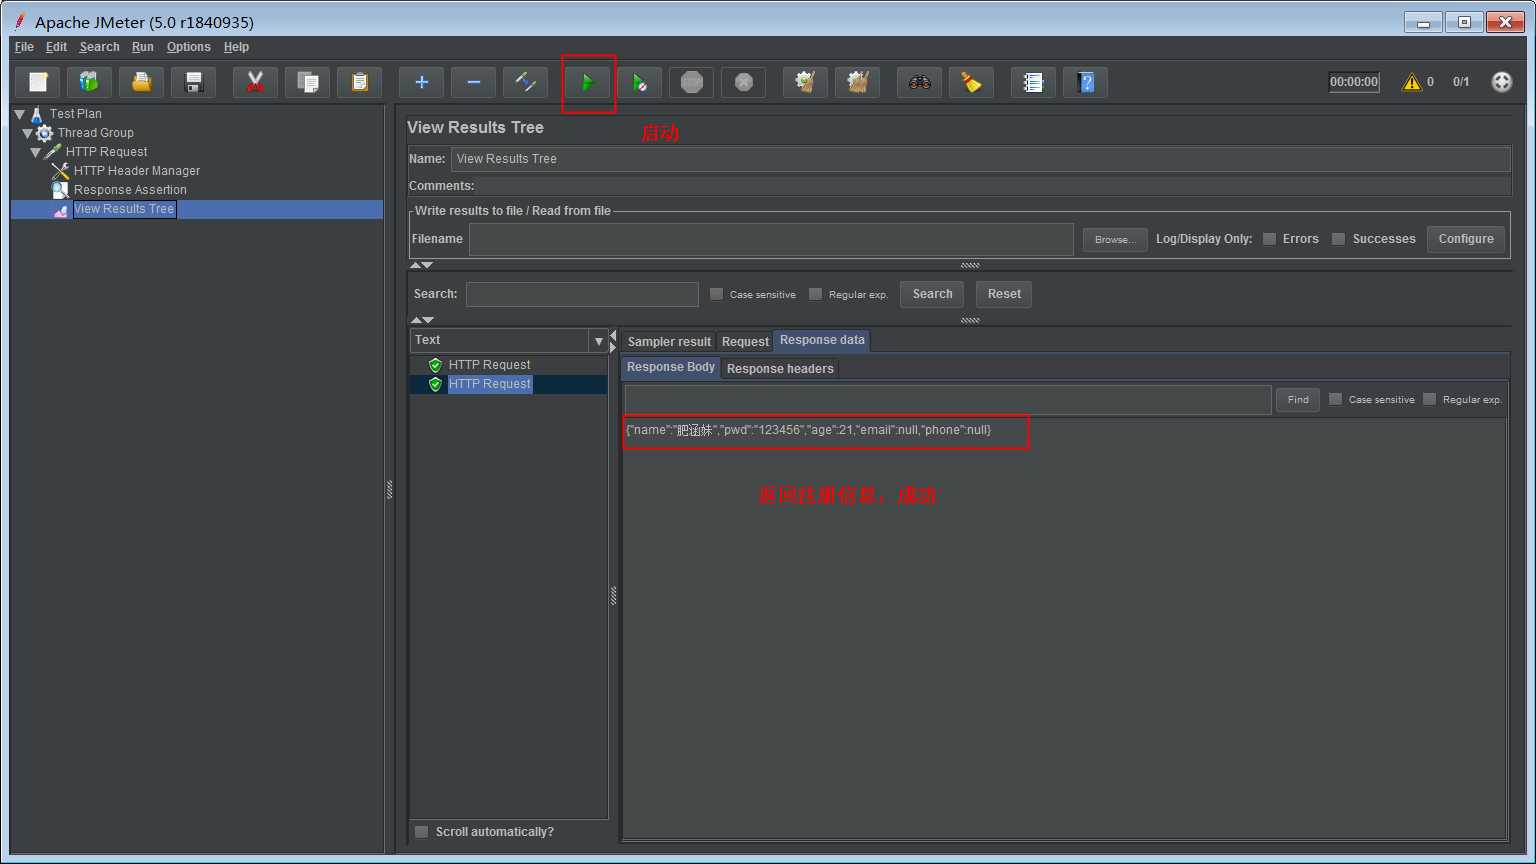Switch to the Sampler result tab

669,342
